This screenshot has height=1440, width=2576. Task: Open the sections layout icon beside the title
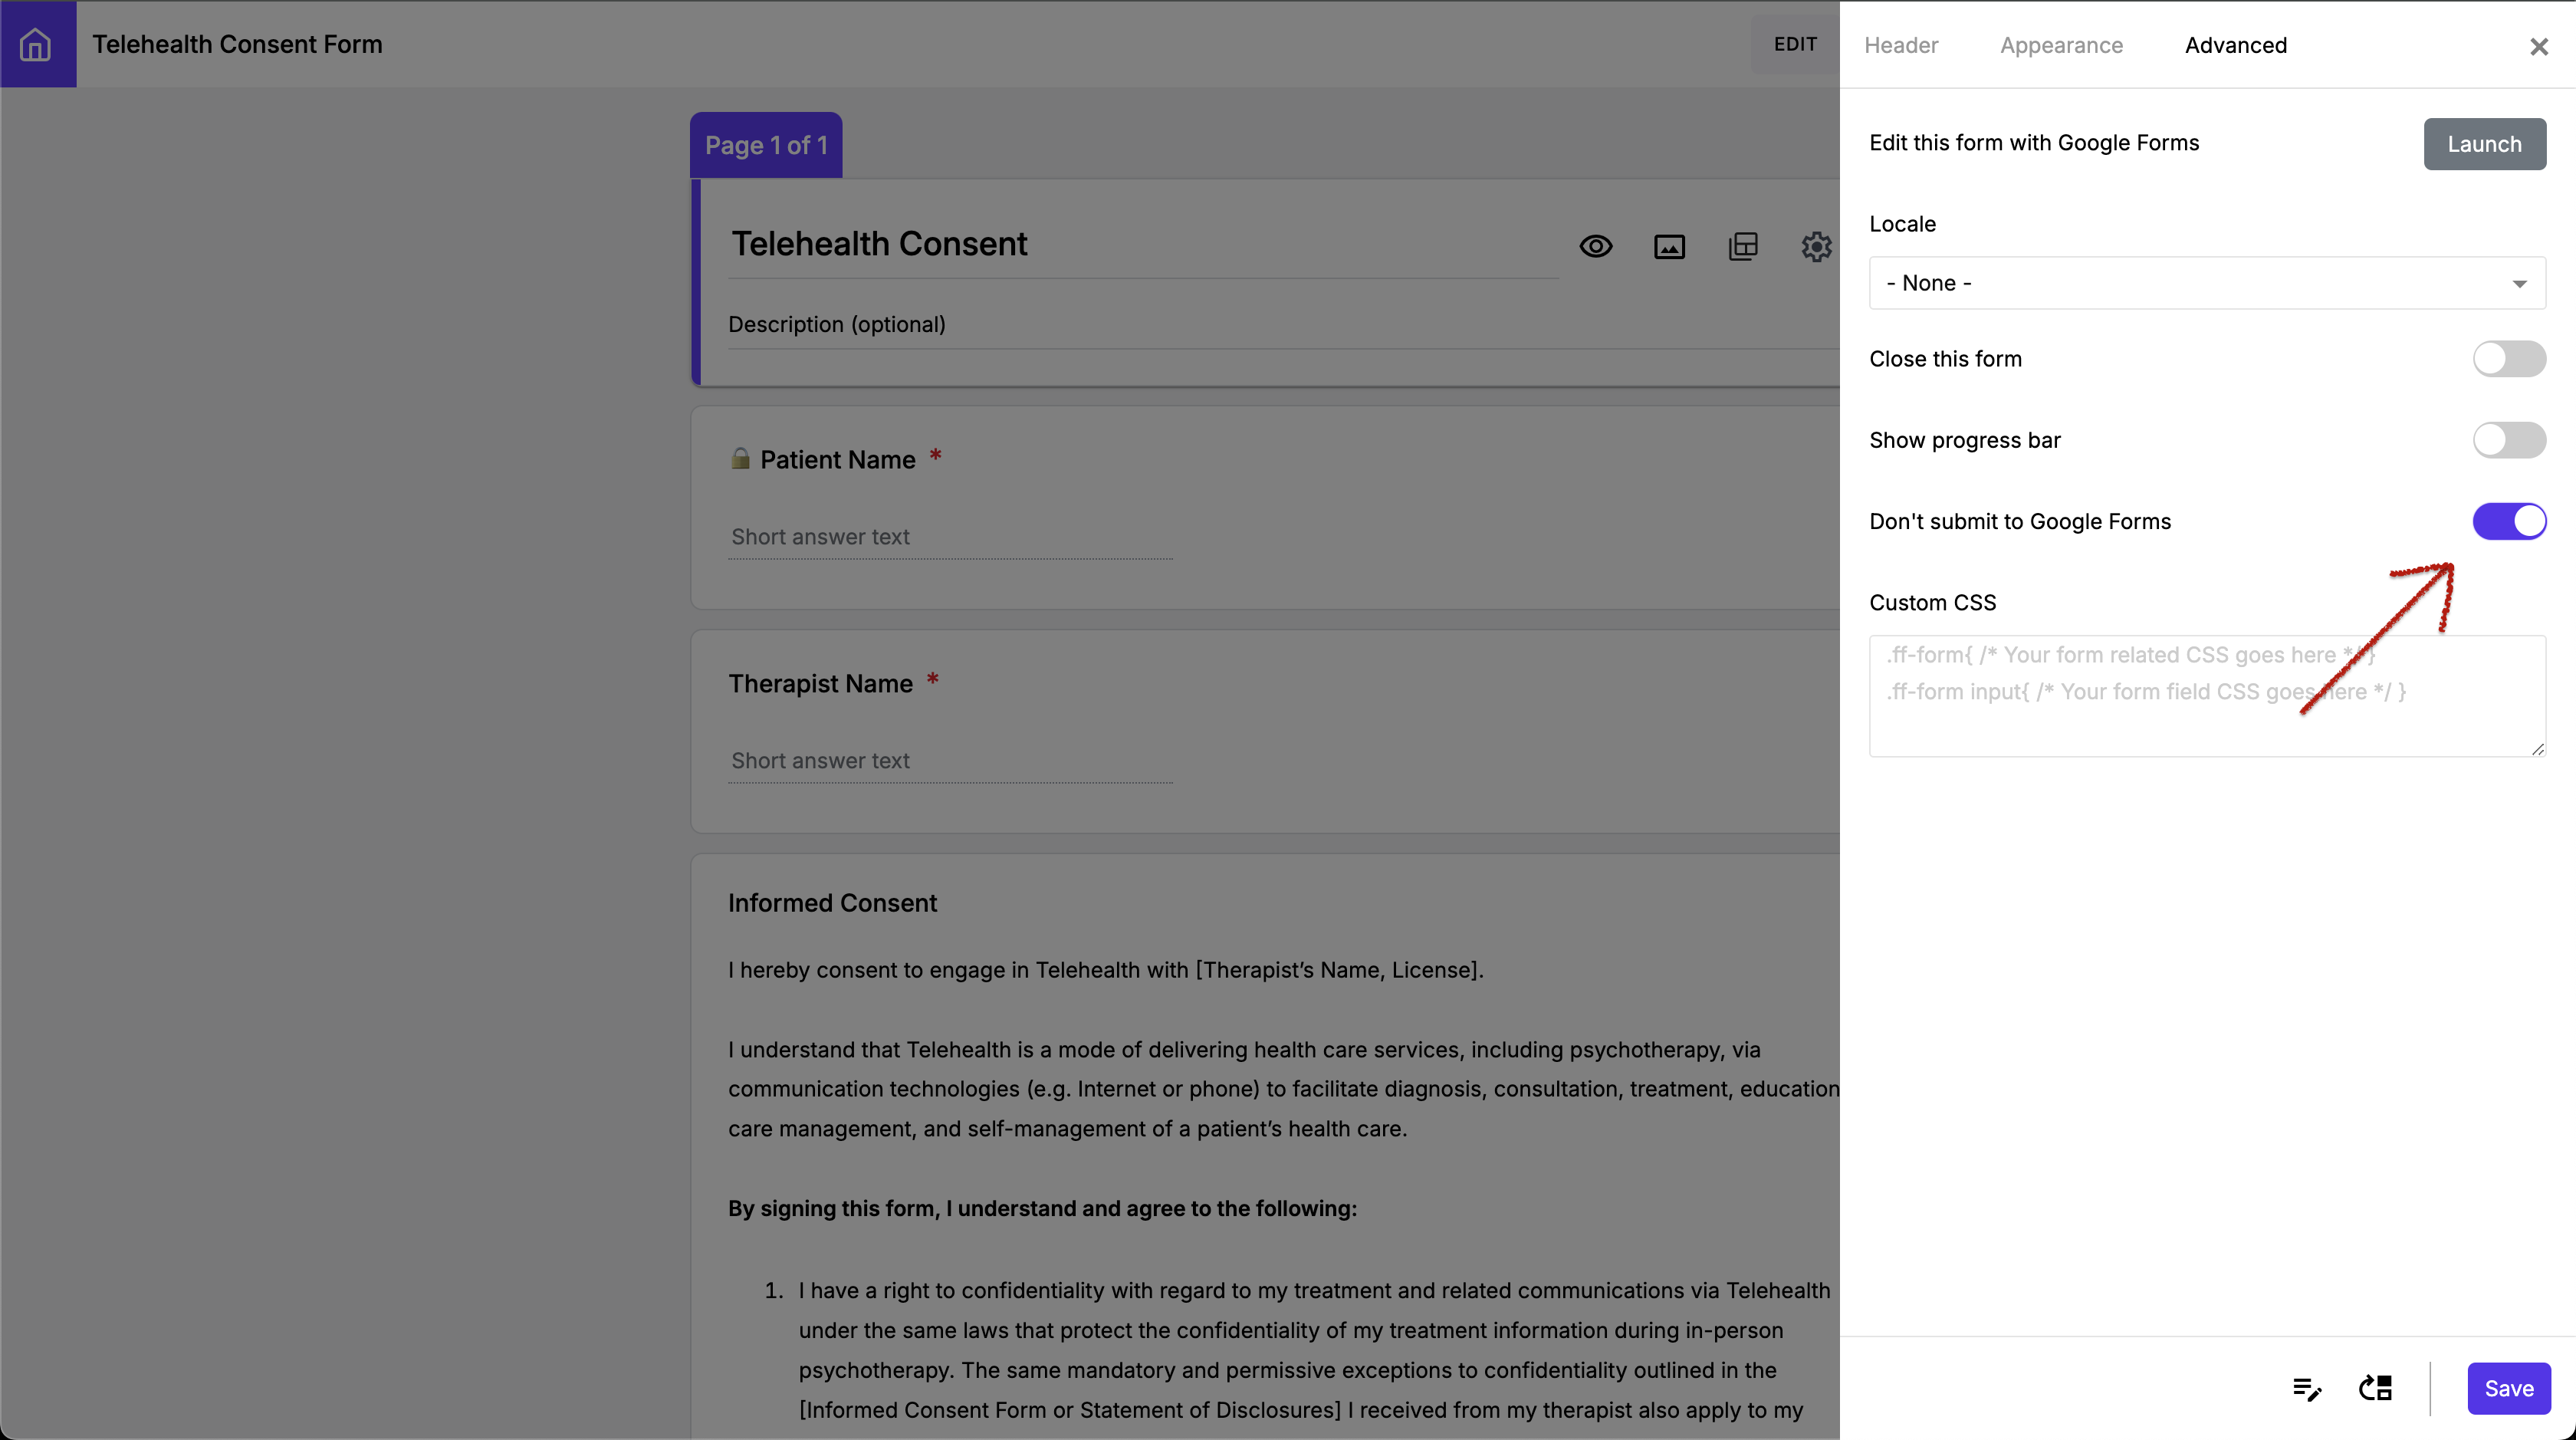pyautogui.click(x=1743, y=246)
